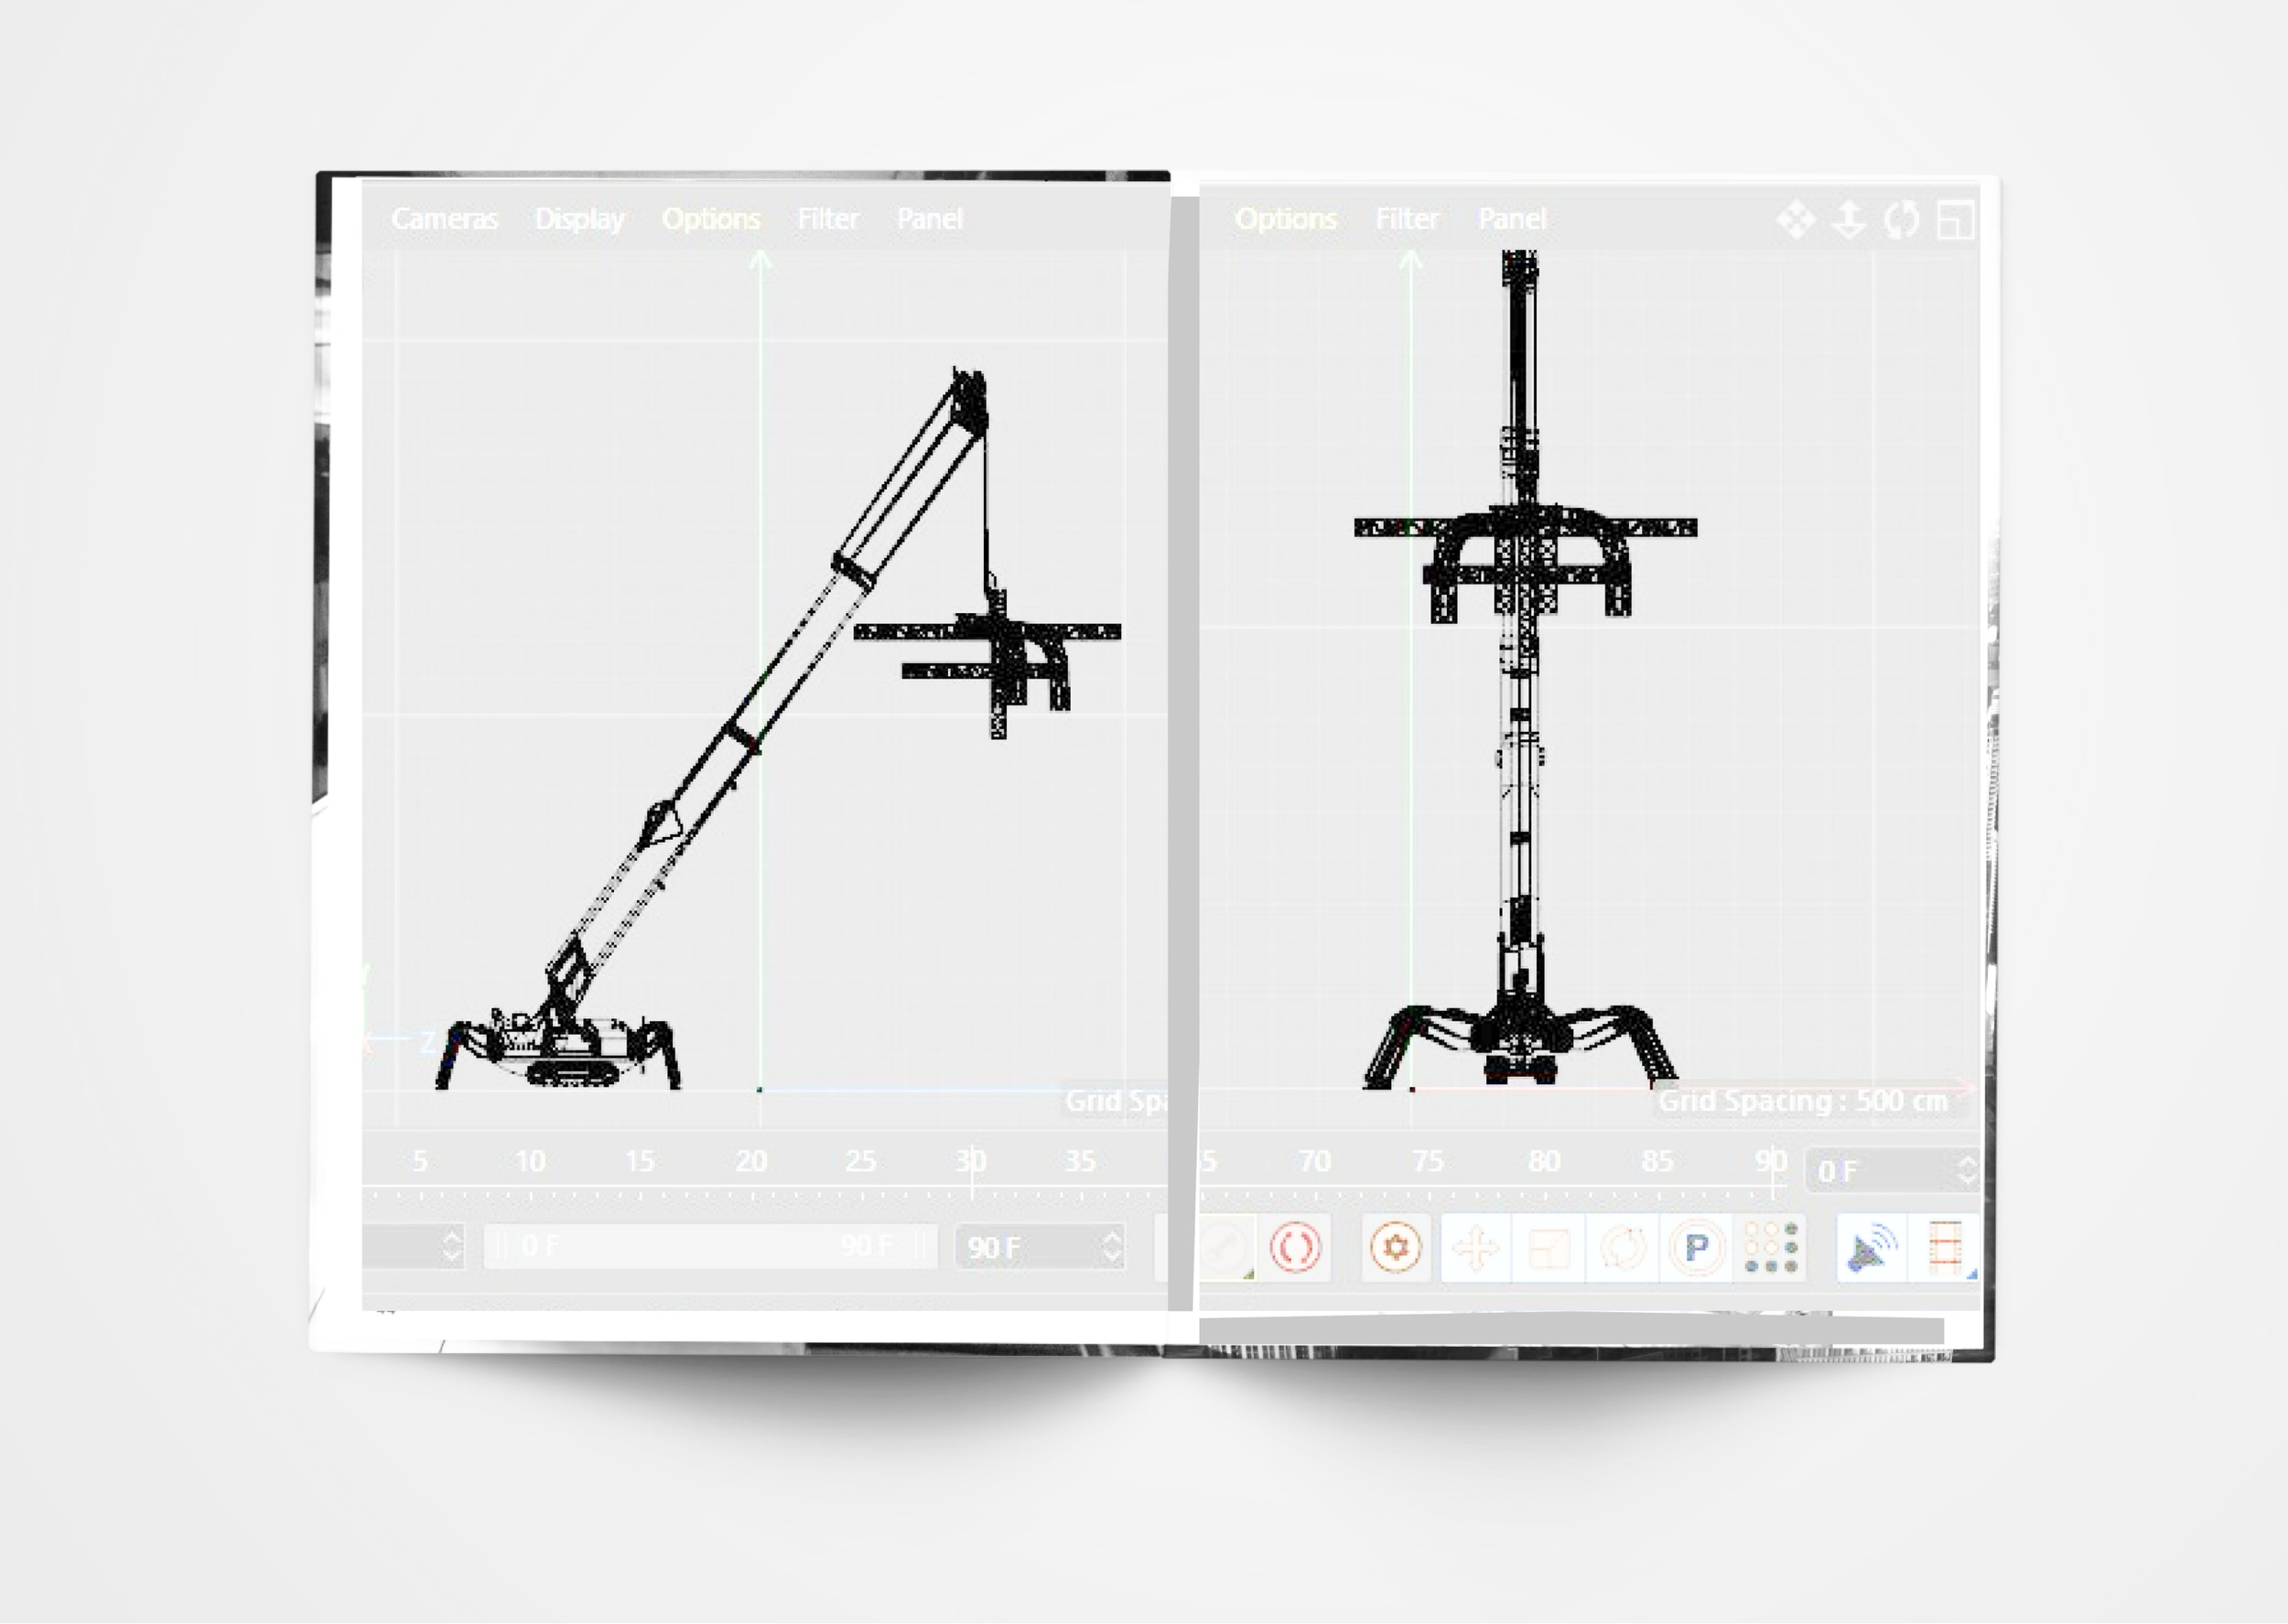Click the viewport zoom (dolly camera) icon
This screenshot has height=1624, width=2288.
[1849, 220]
